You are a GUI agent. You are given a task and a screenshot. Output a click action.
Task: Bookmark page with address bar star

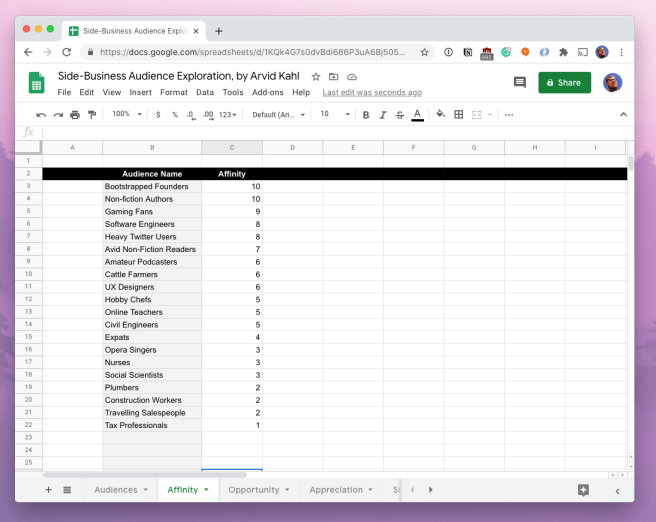(x=424, y=52)
